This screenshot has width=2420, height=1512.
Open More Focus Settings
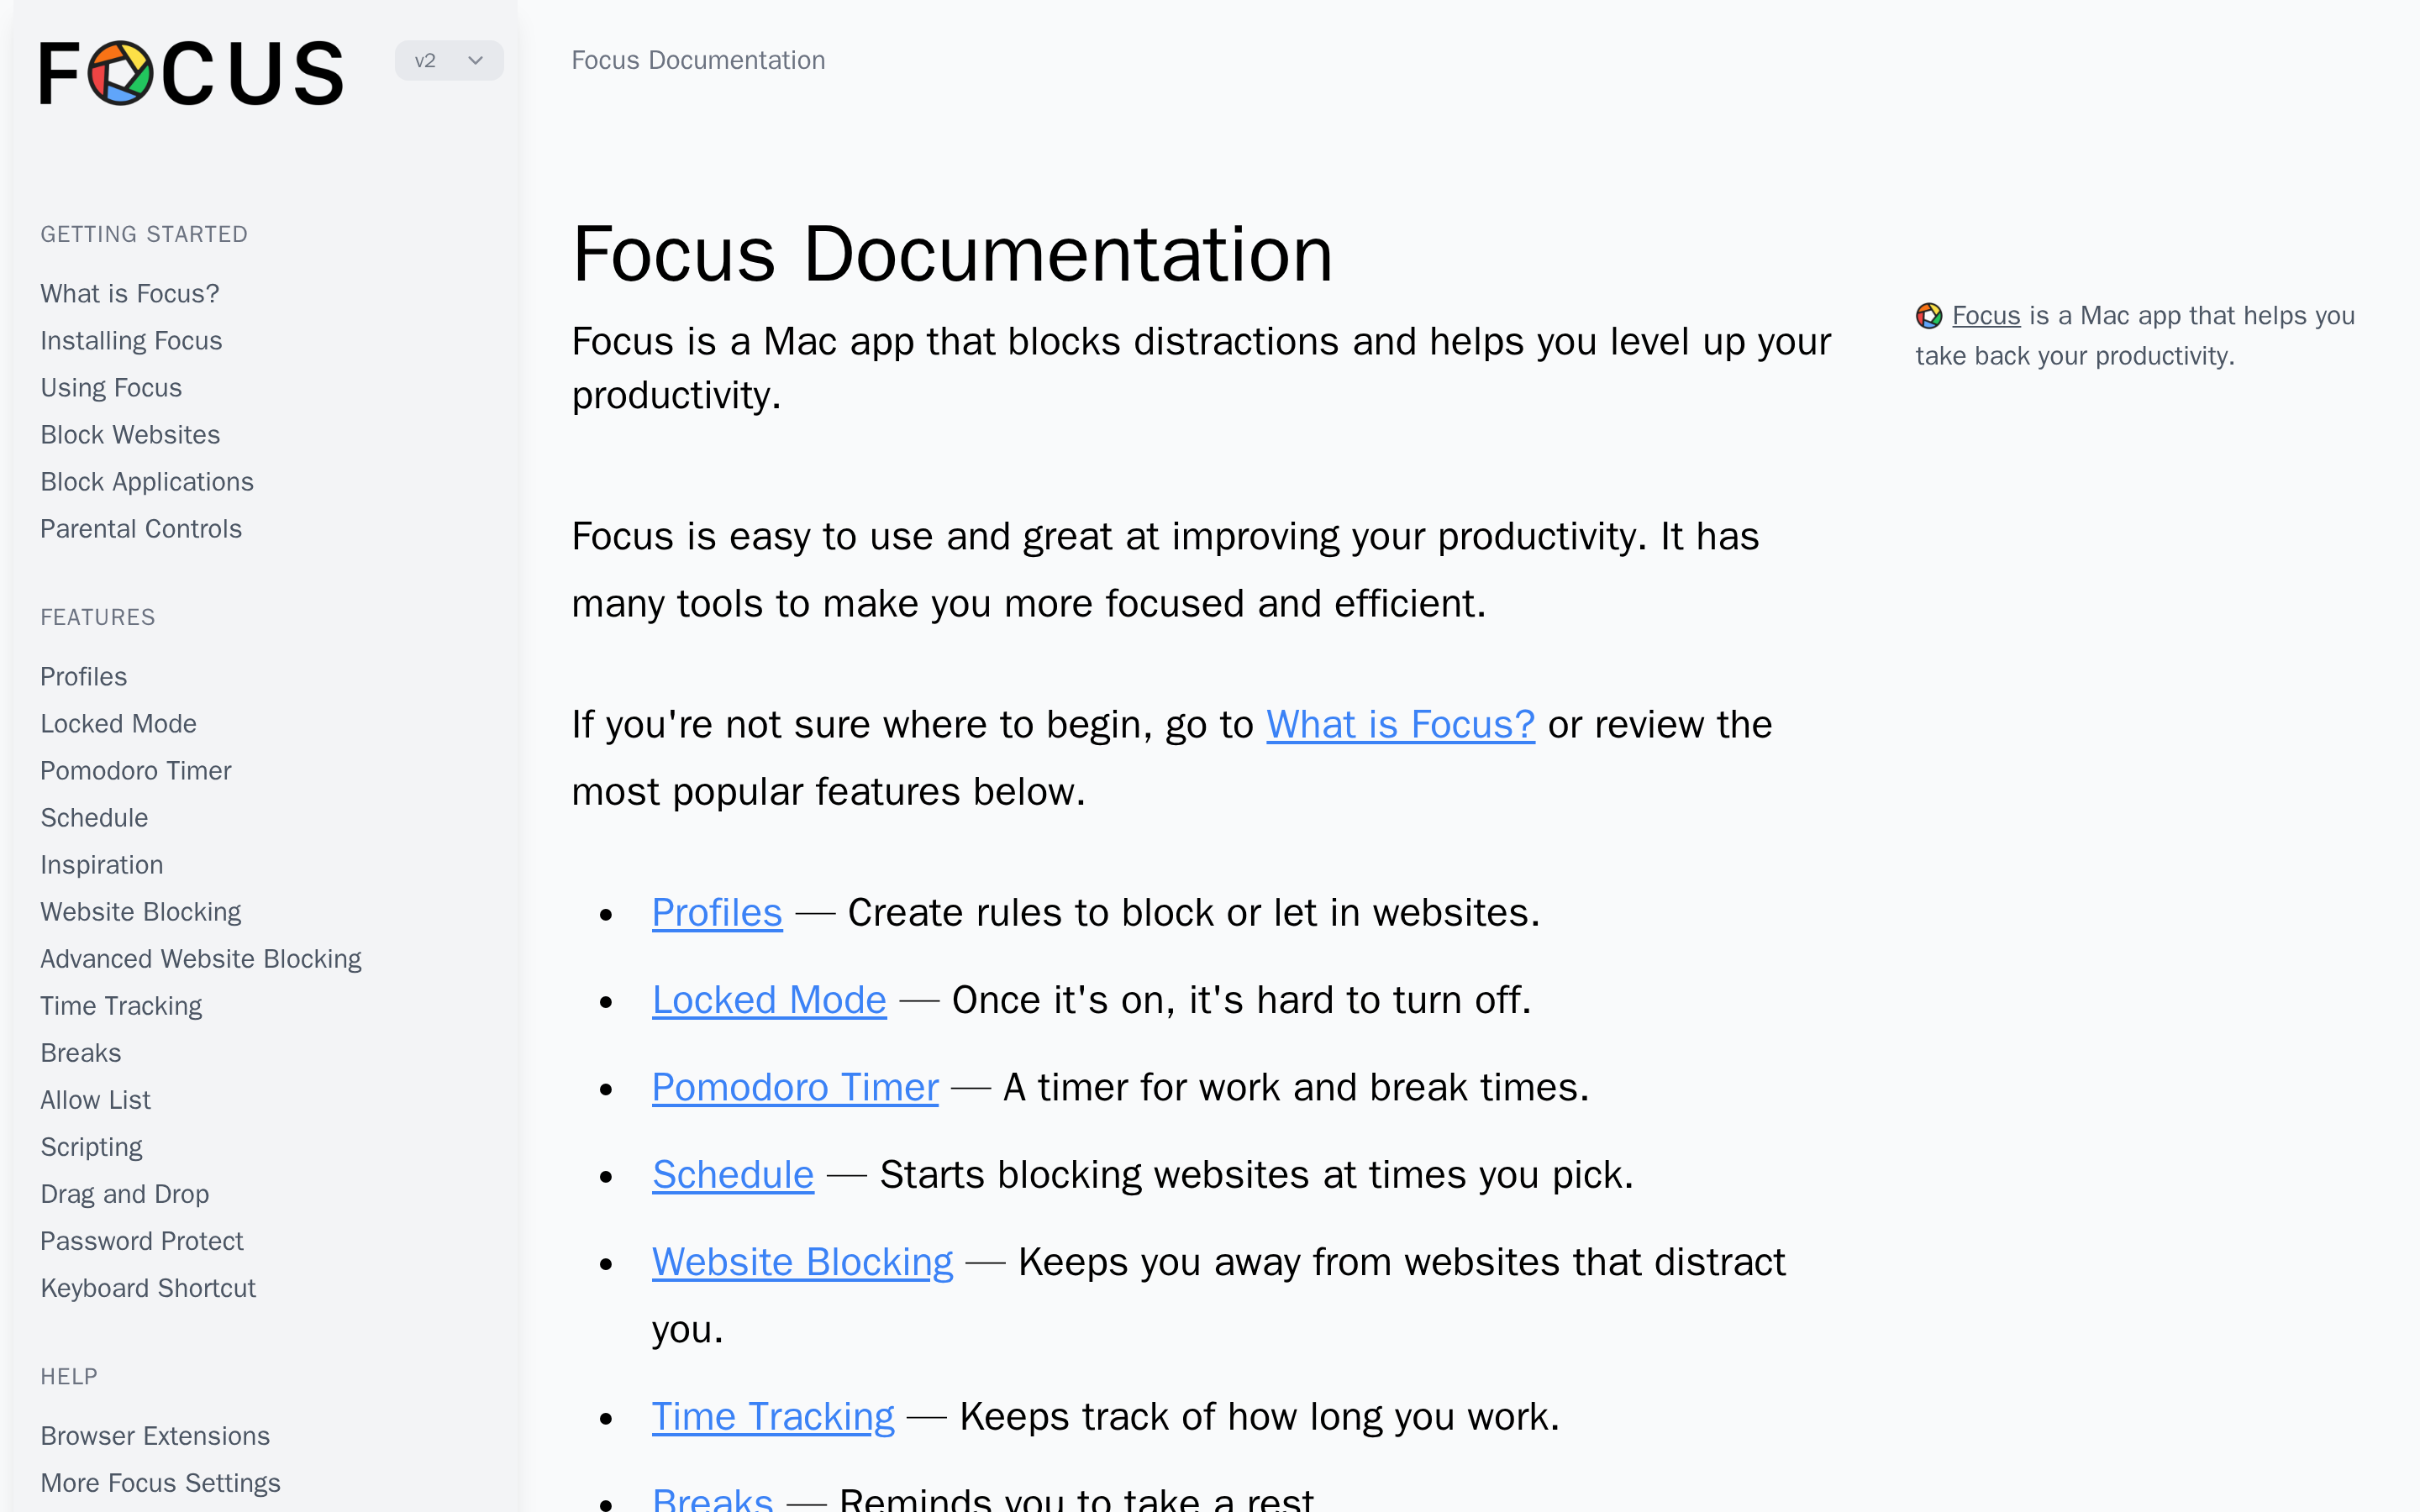click(x=160, y=1482)
